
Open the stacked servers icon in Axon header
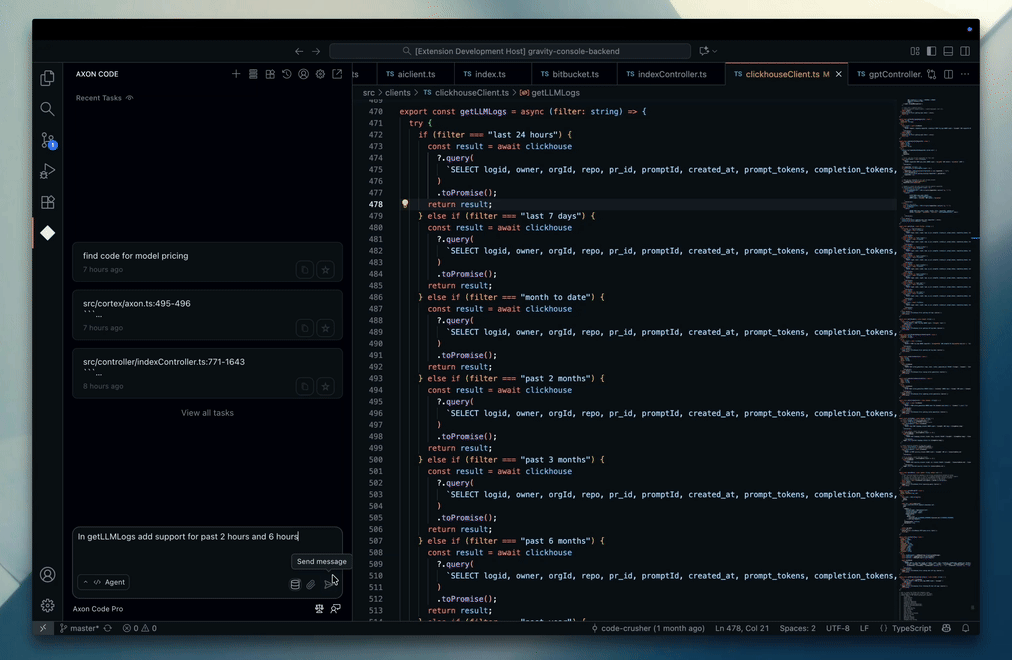[253, 74]
